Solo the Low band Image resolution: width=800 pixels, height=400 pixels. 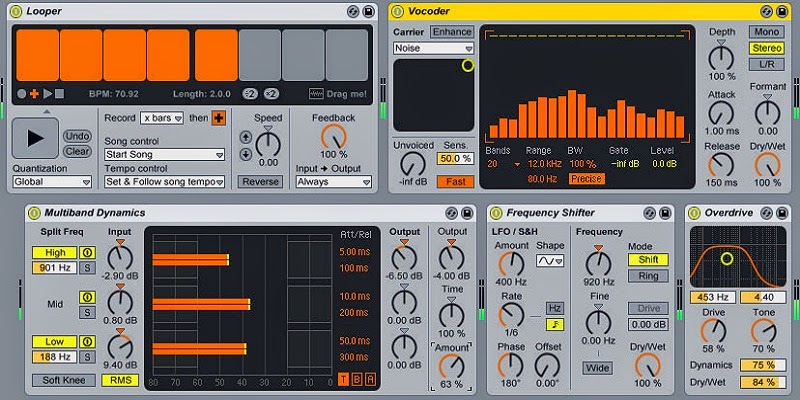point(87,357)
